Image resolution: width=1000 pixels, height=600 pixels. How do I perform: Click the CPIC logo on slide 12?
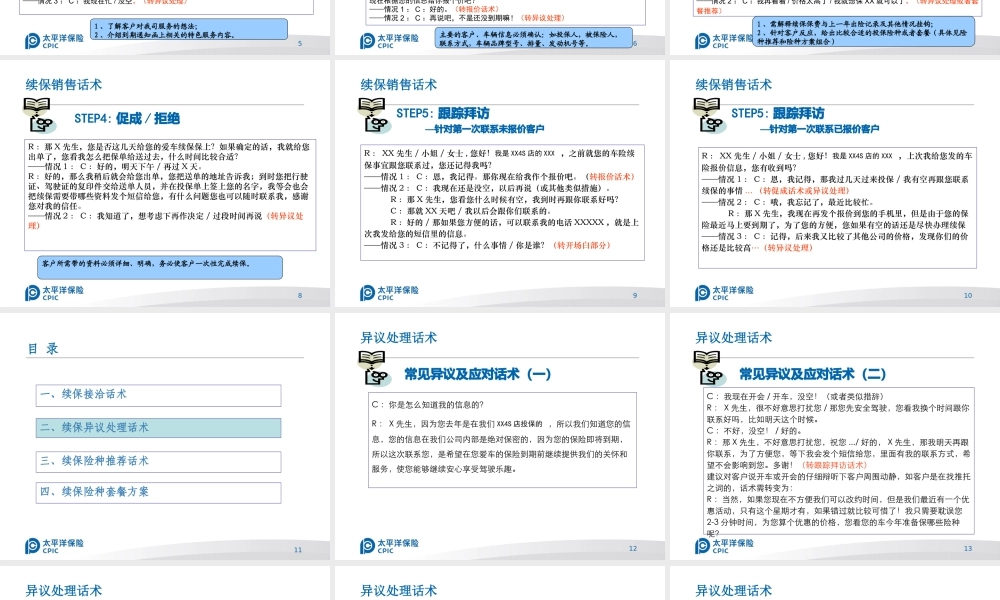[389, 546]
